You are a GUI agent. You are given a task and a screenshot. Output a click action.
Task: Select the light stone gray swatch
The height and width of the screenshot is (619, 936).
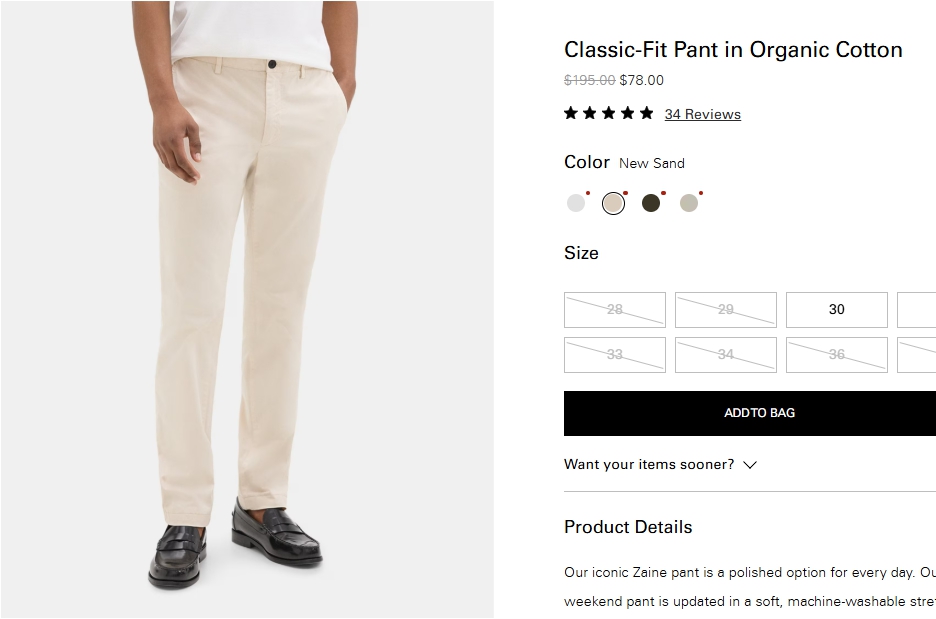click(689, 203)
